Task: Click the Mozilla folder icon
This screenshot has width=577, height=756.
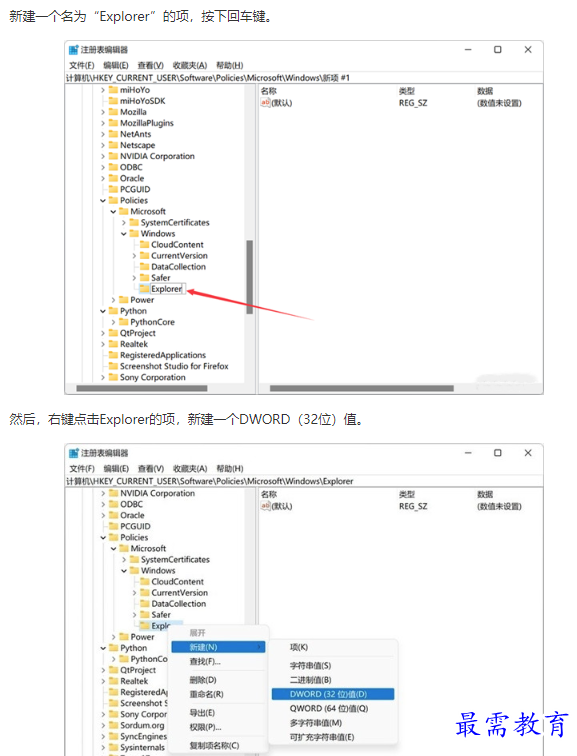Action: (113, 112)
